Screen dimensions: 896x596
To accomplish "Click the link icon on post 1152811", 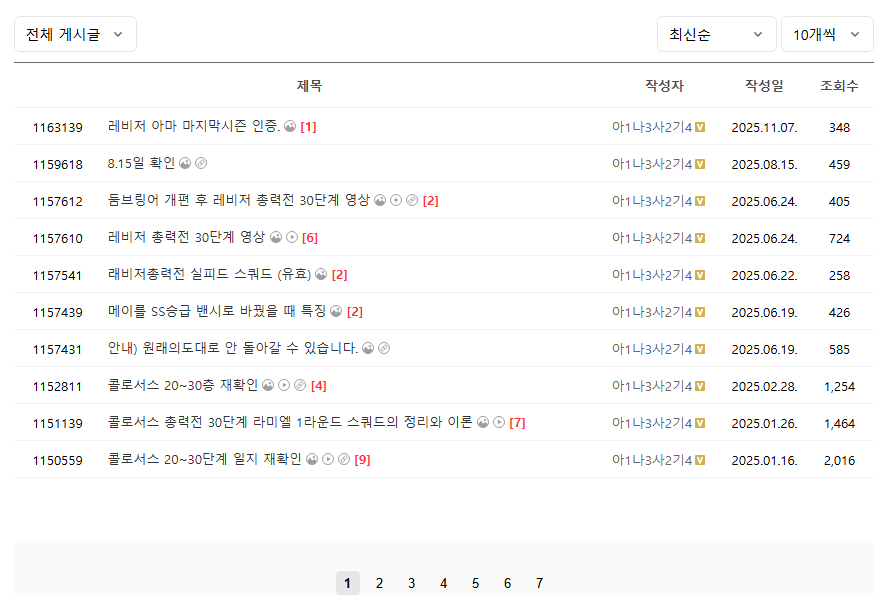I will click(300, 385).
